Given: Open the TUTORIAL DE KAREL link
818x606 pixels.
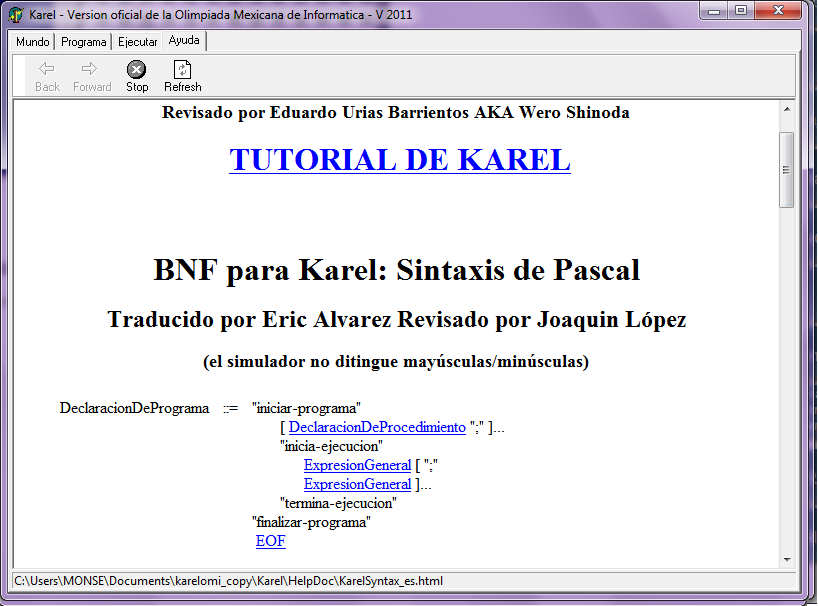Looking at the screenshot, I should (400, 159).
